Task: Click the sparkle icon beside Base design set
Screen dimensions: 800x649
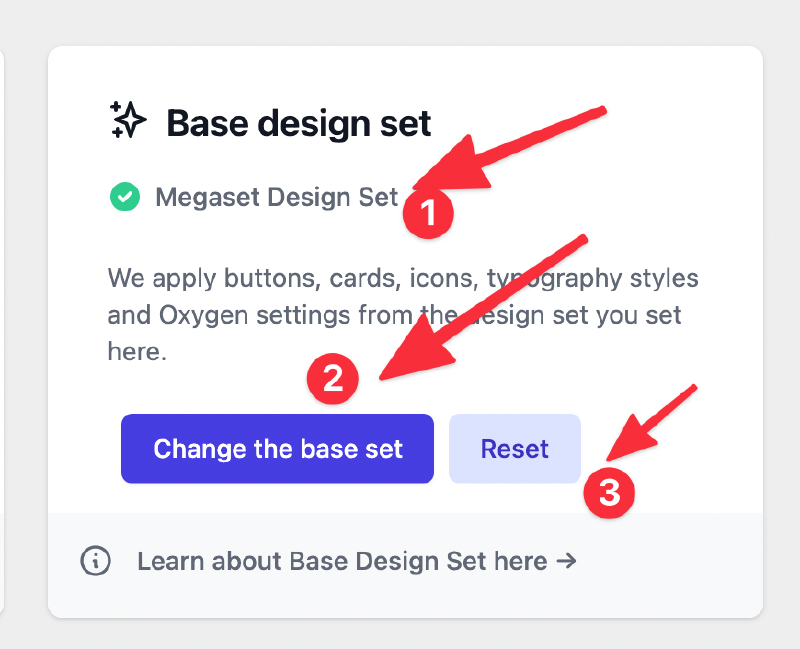Action: pyautogui.click(x=128, y=122)
